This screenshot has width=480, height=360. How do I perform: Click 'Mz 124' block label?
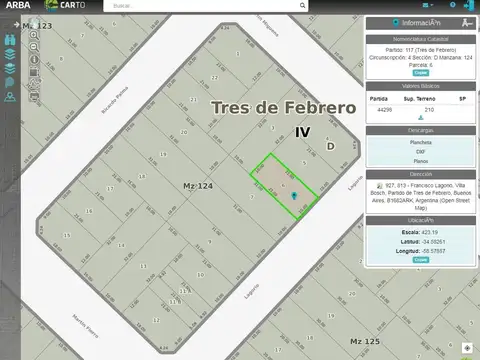(x=198, y=186)
